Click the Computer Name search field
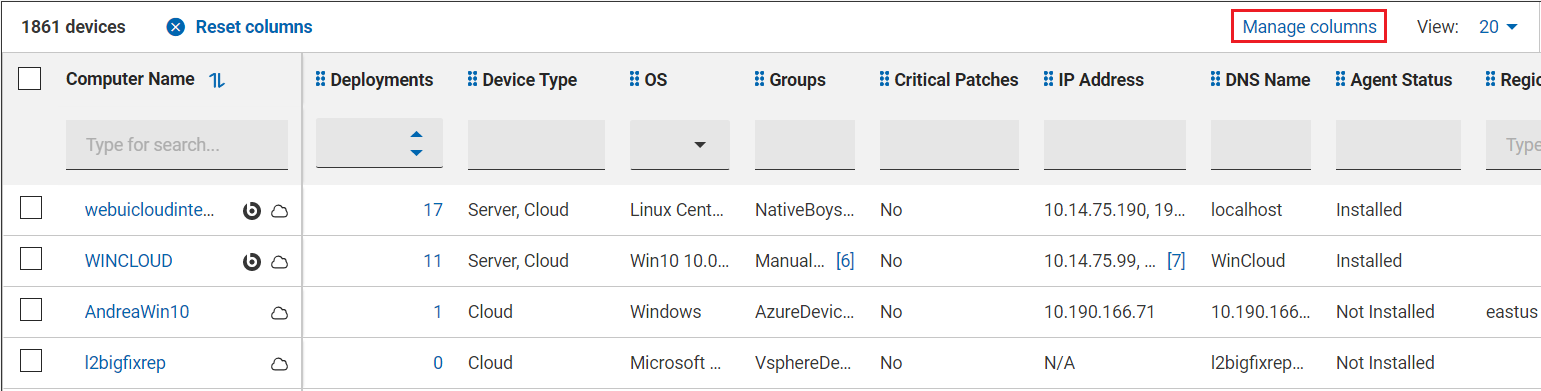1541x391 pixels. click(177, 145)
